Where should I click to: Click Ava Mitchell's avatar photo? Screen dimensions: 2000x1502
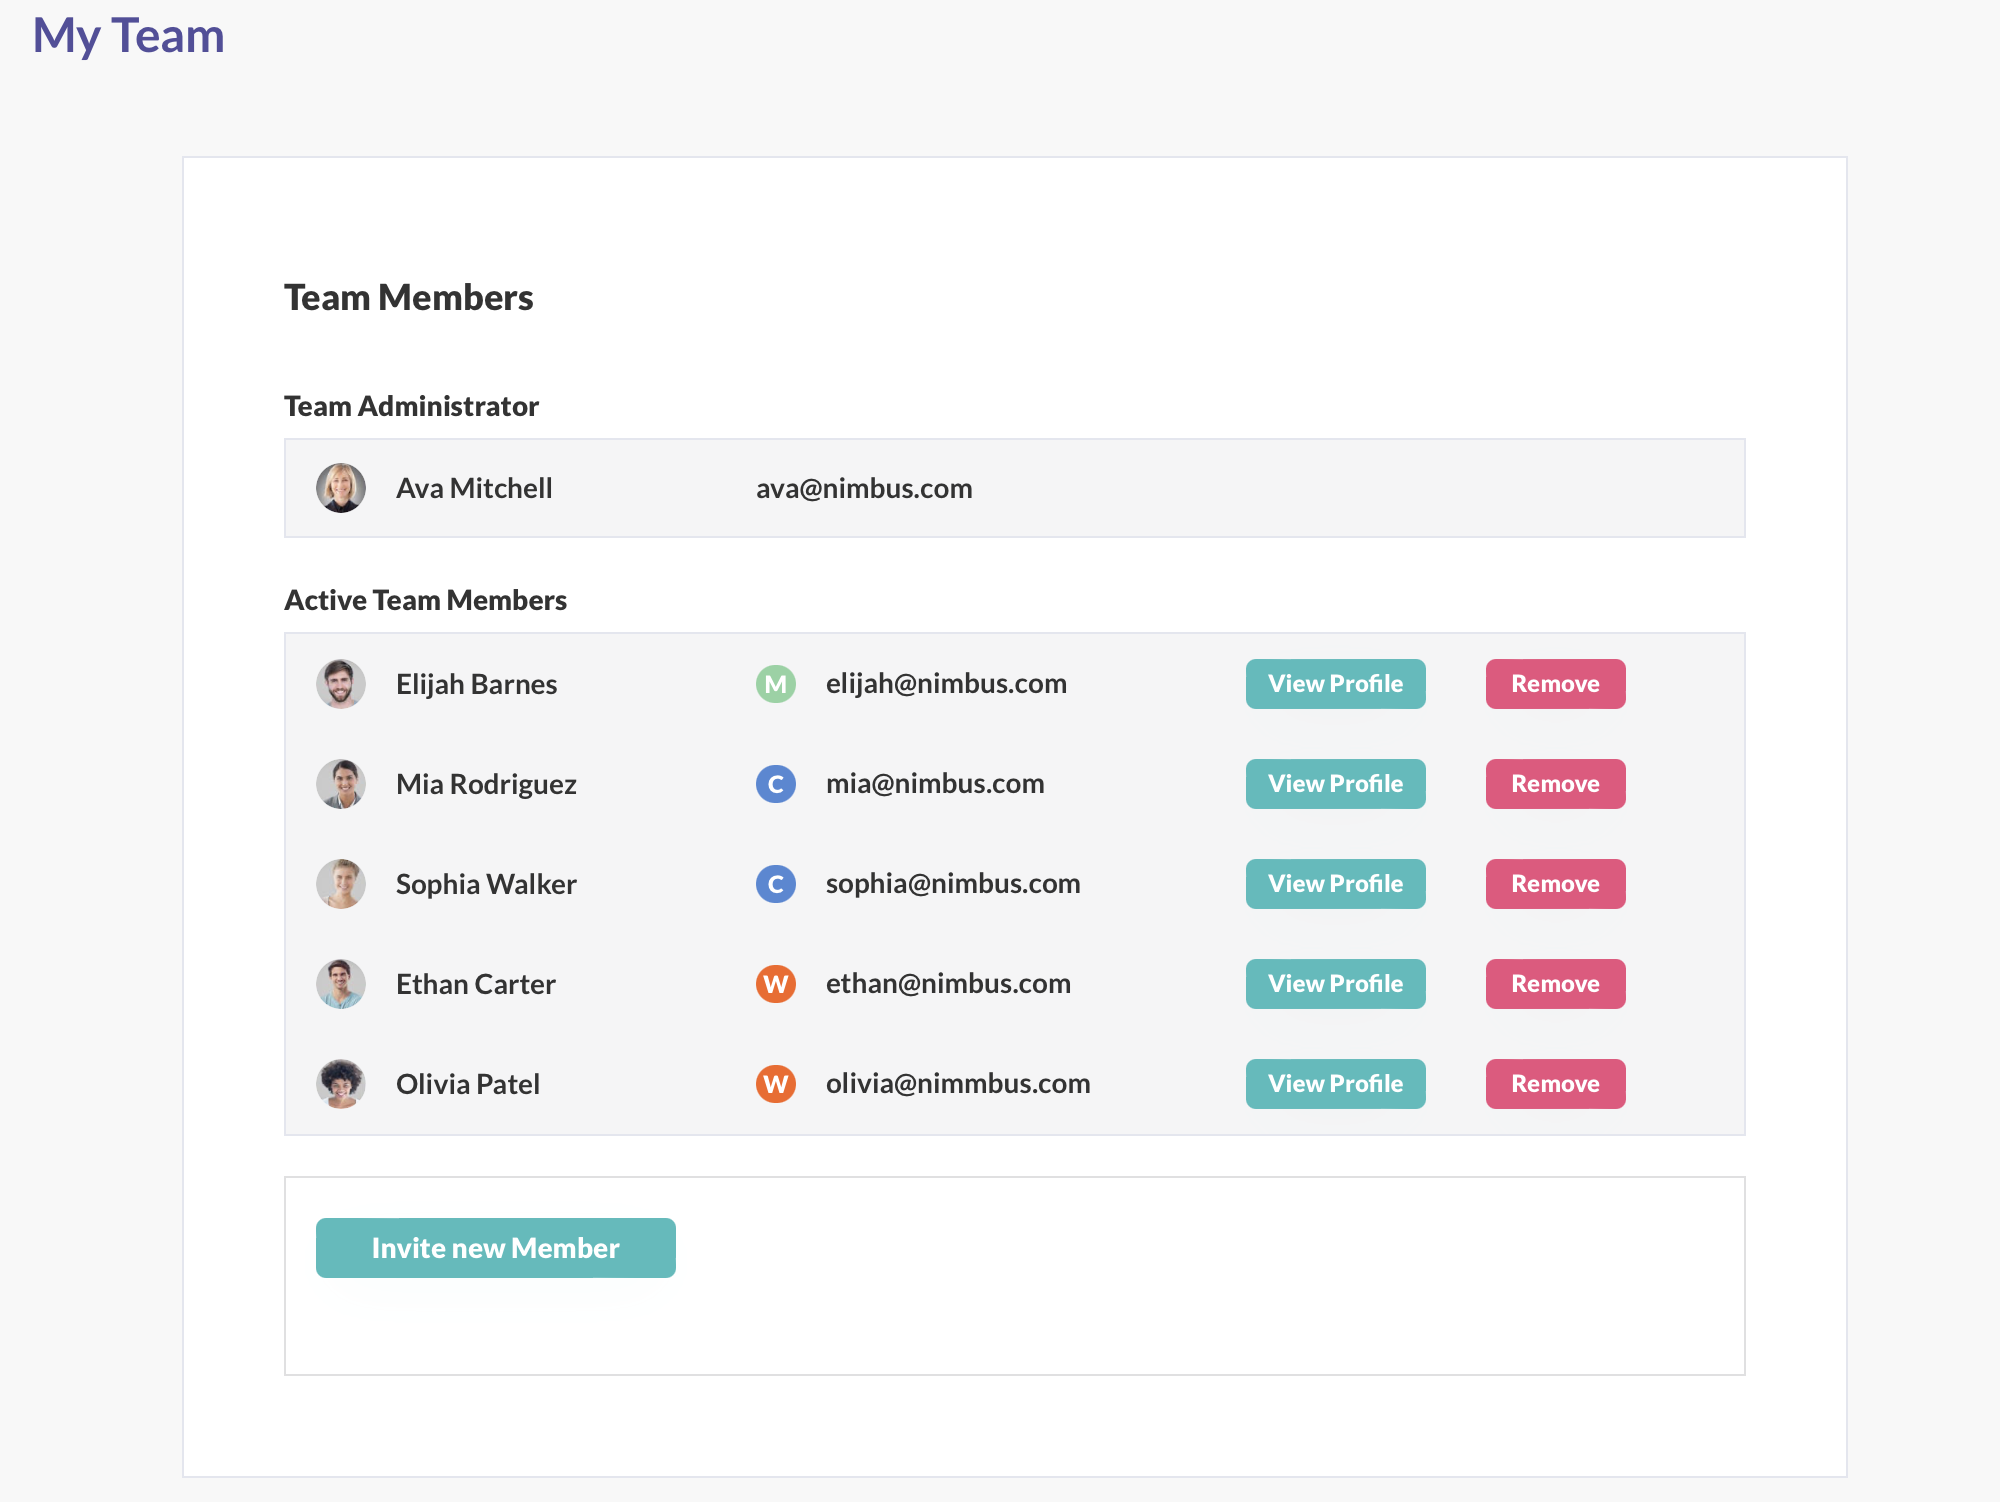[x=341, y=488]
